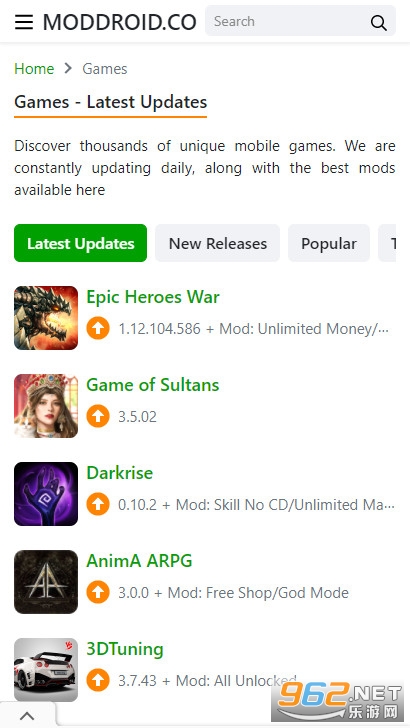Click the Darkrise purple hand icon
Viewport: 410px width, 728px height.
click(x=46, y=494)
